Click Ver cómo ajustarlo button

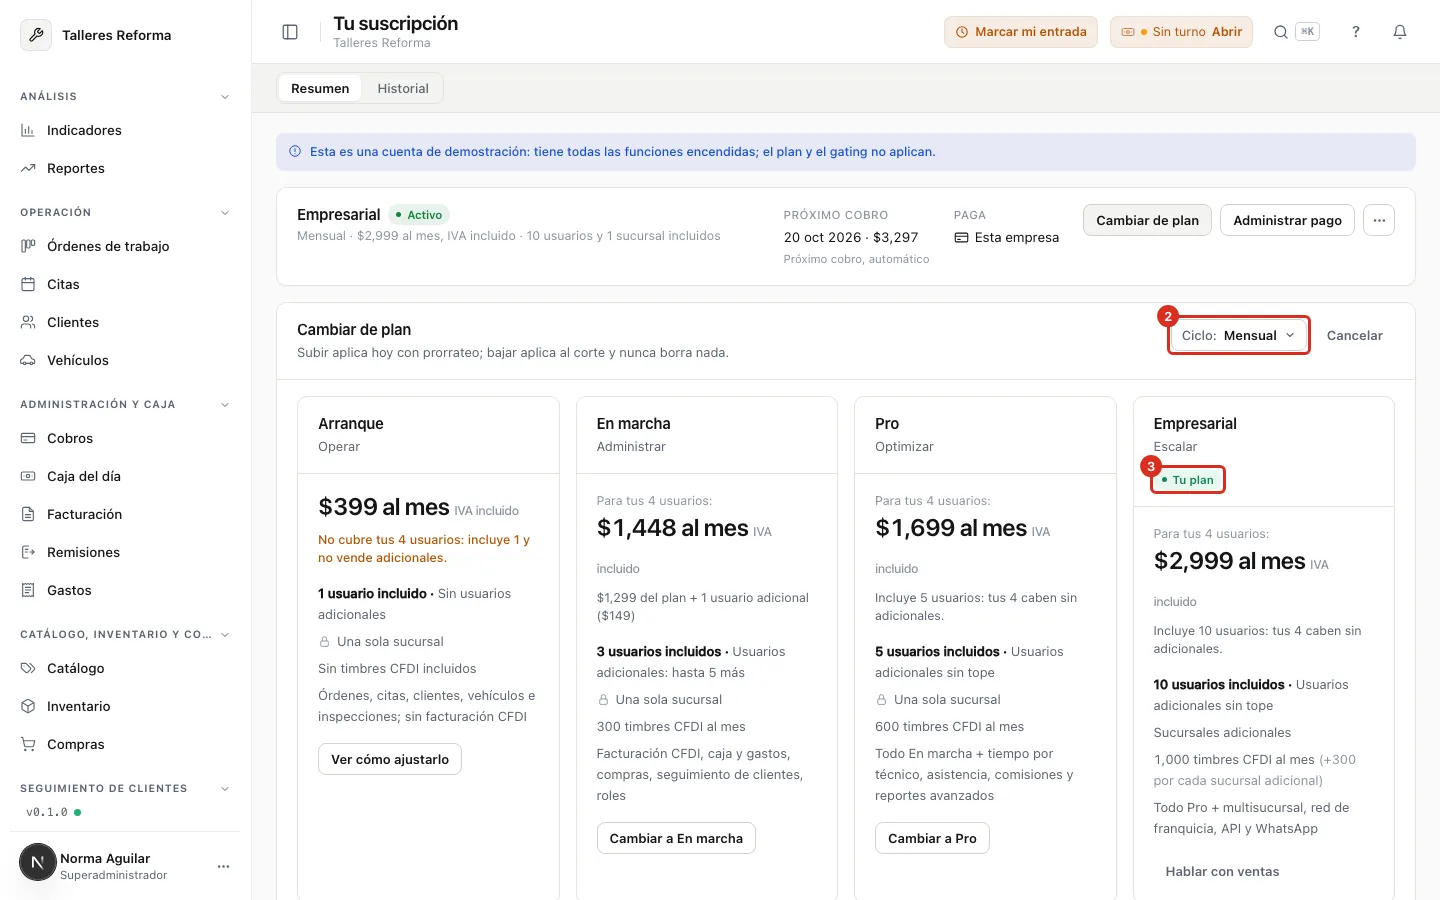[390, 759]
